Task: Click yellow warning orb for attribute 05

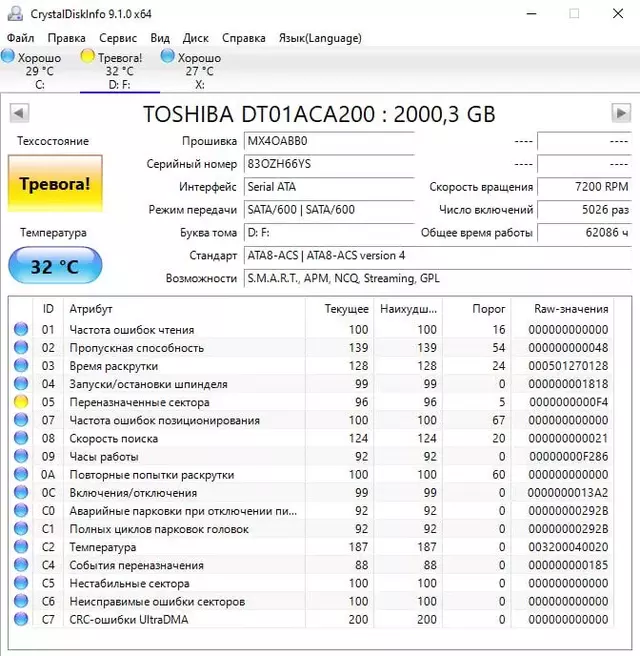Action: (x=21, y=402)
